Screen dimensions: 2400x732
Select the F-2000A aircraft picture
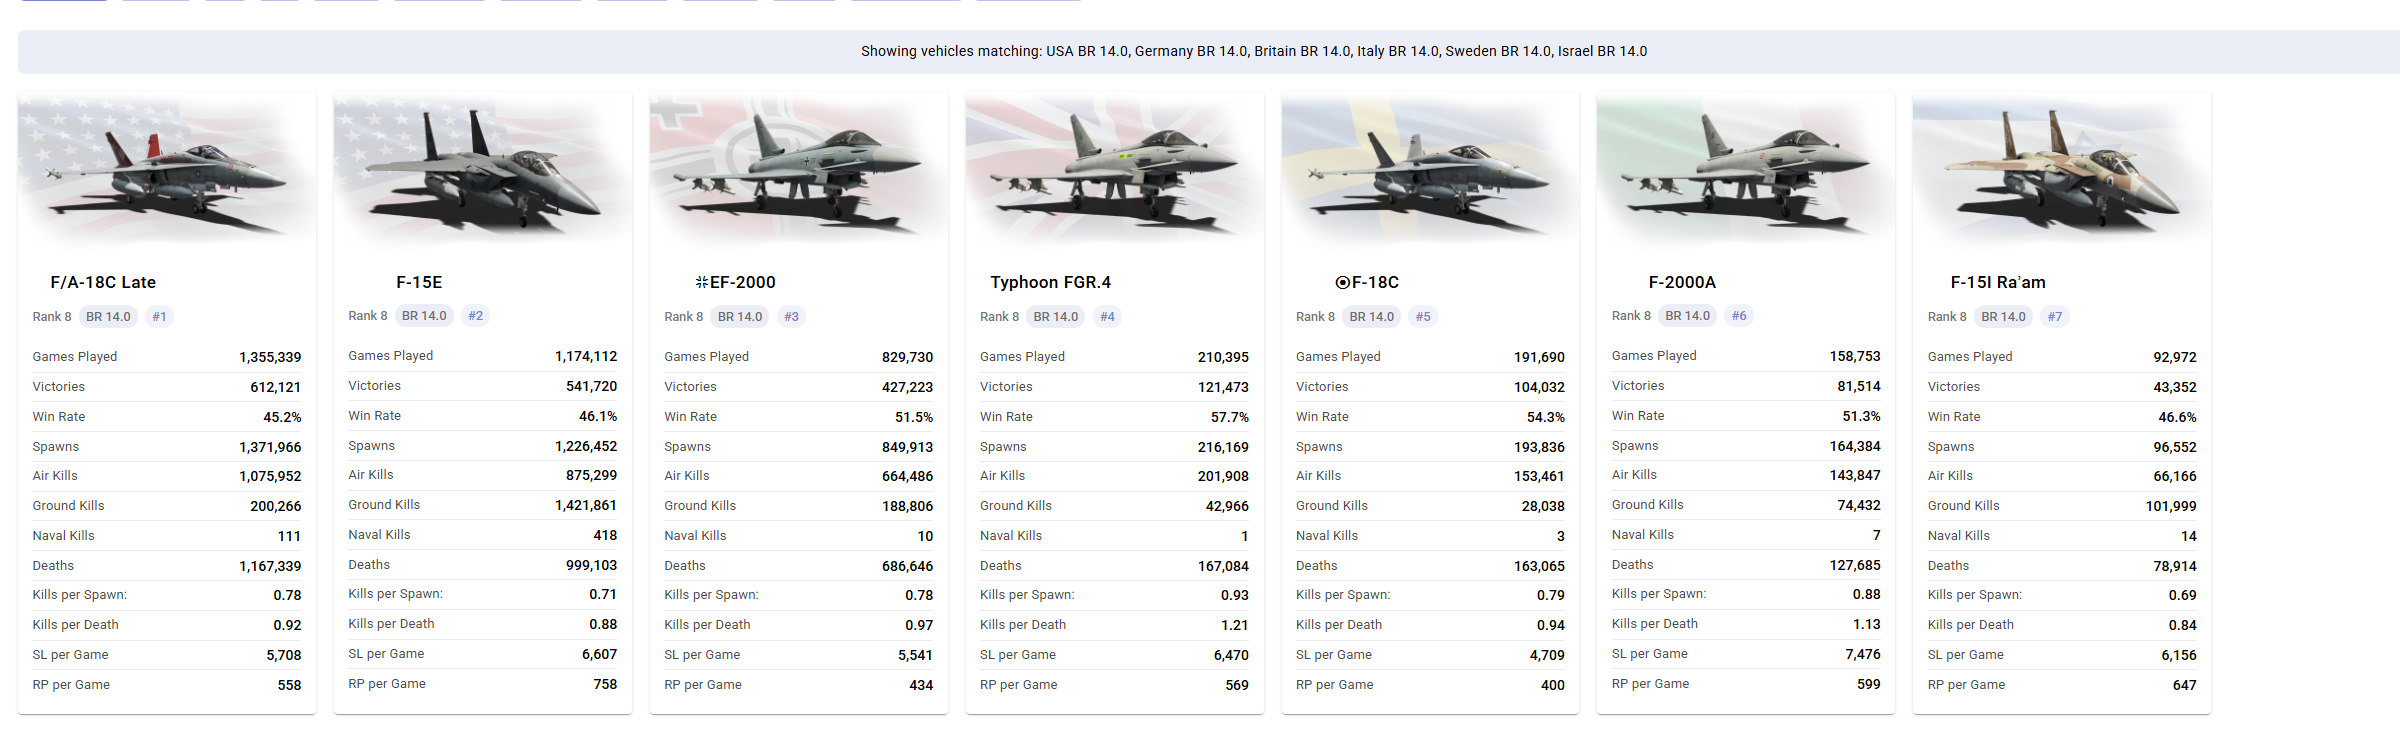1746,171
